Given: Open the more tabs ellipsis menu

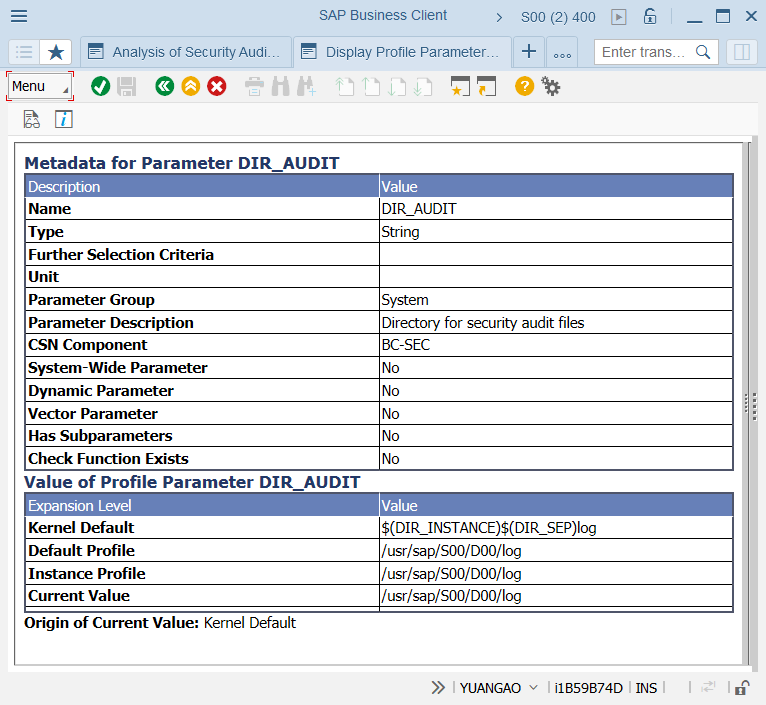Looking at the screenshot, I should click(x=562, y=53).
